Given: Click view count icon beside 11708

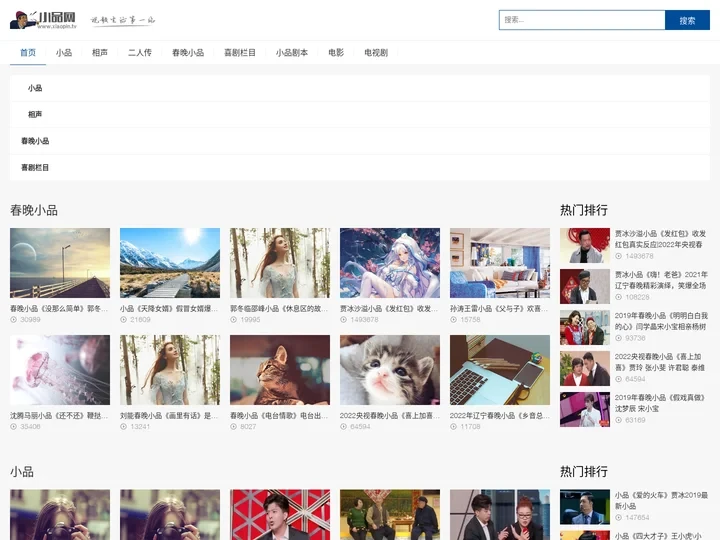Looking at the screenshot, I should pos(453,427).
